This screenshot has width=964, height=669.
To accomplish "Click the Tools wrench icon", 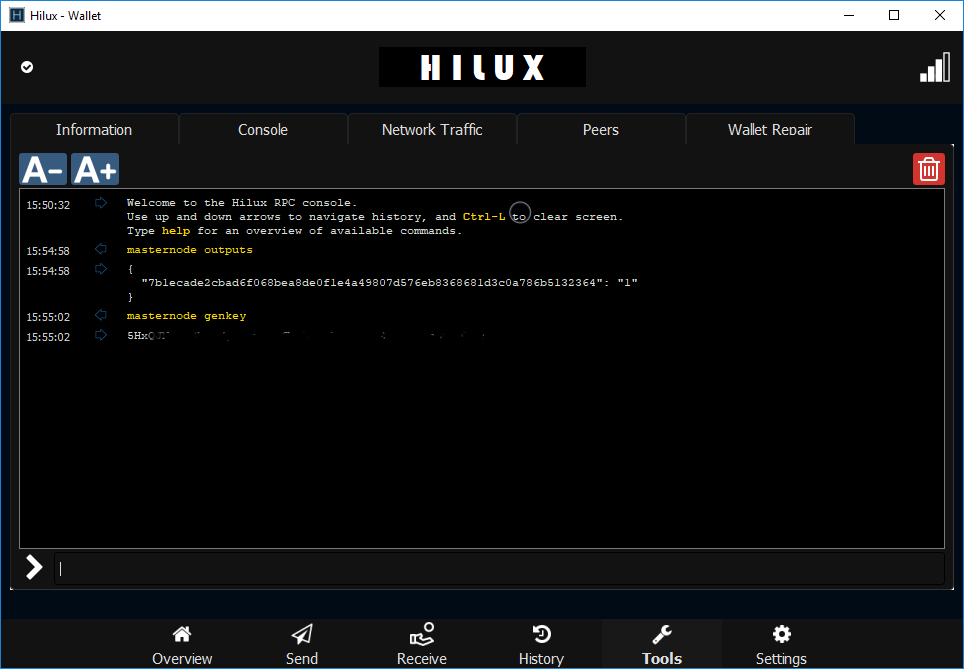I will pyautogui.click(x=662, y=633).
